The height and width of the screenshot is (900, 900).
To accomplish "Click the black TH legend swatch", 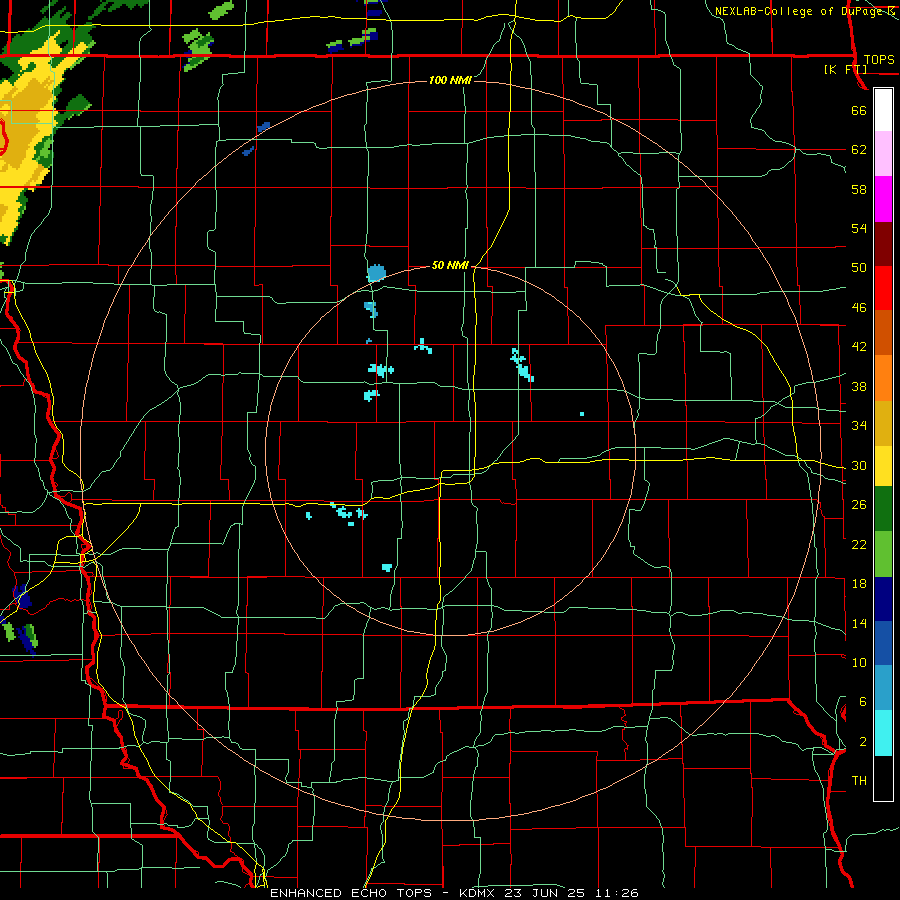I will tap(883, 778).
